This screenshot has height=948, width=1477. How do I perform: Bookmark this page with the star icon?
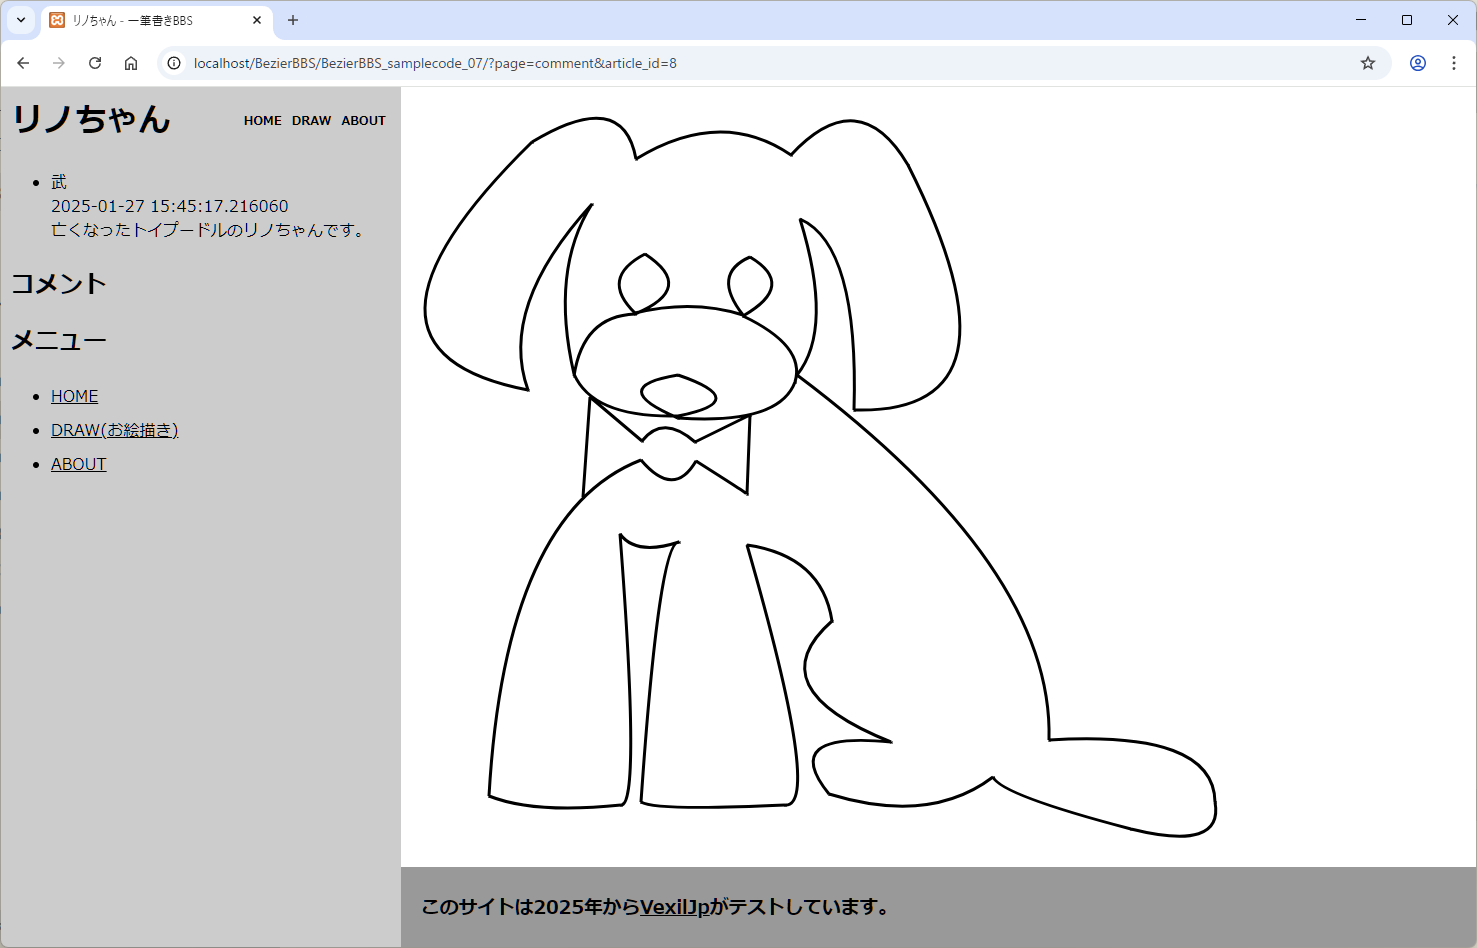tap(1368, 63)
